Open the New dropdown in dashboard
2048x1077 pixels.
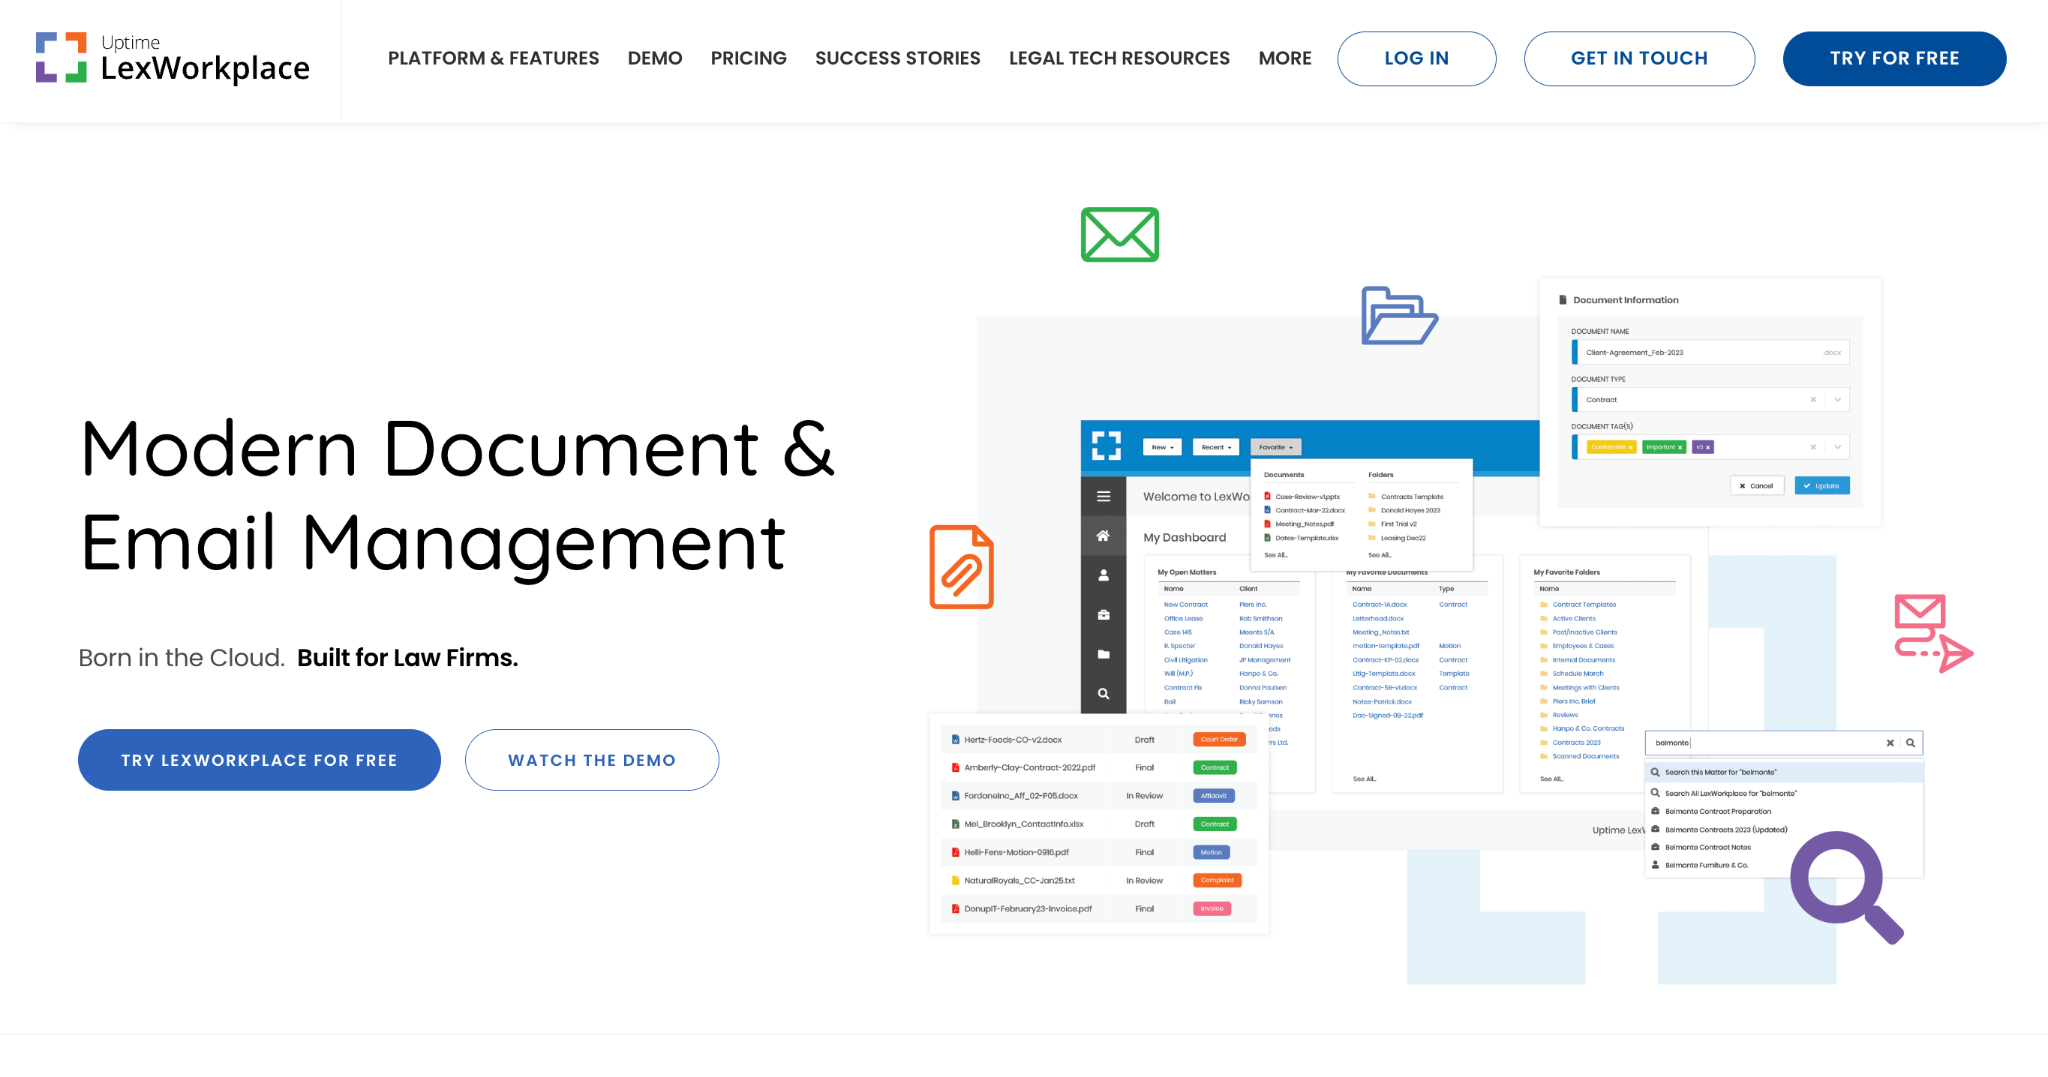tap(1162, 447)
